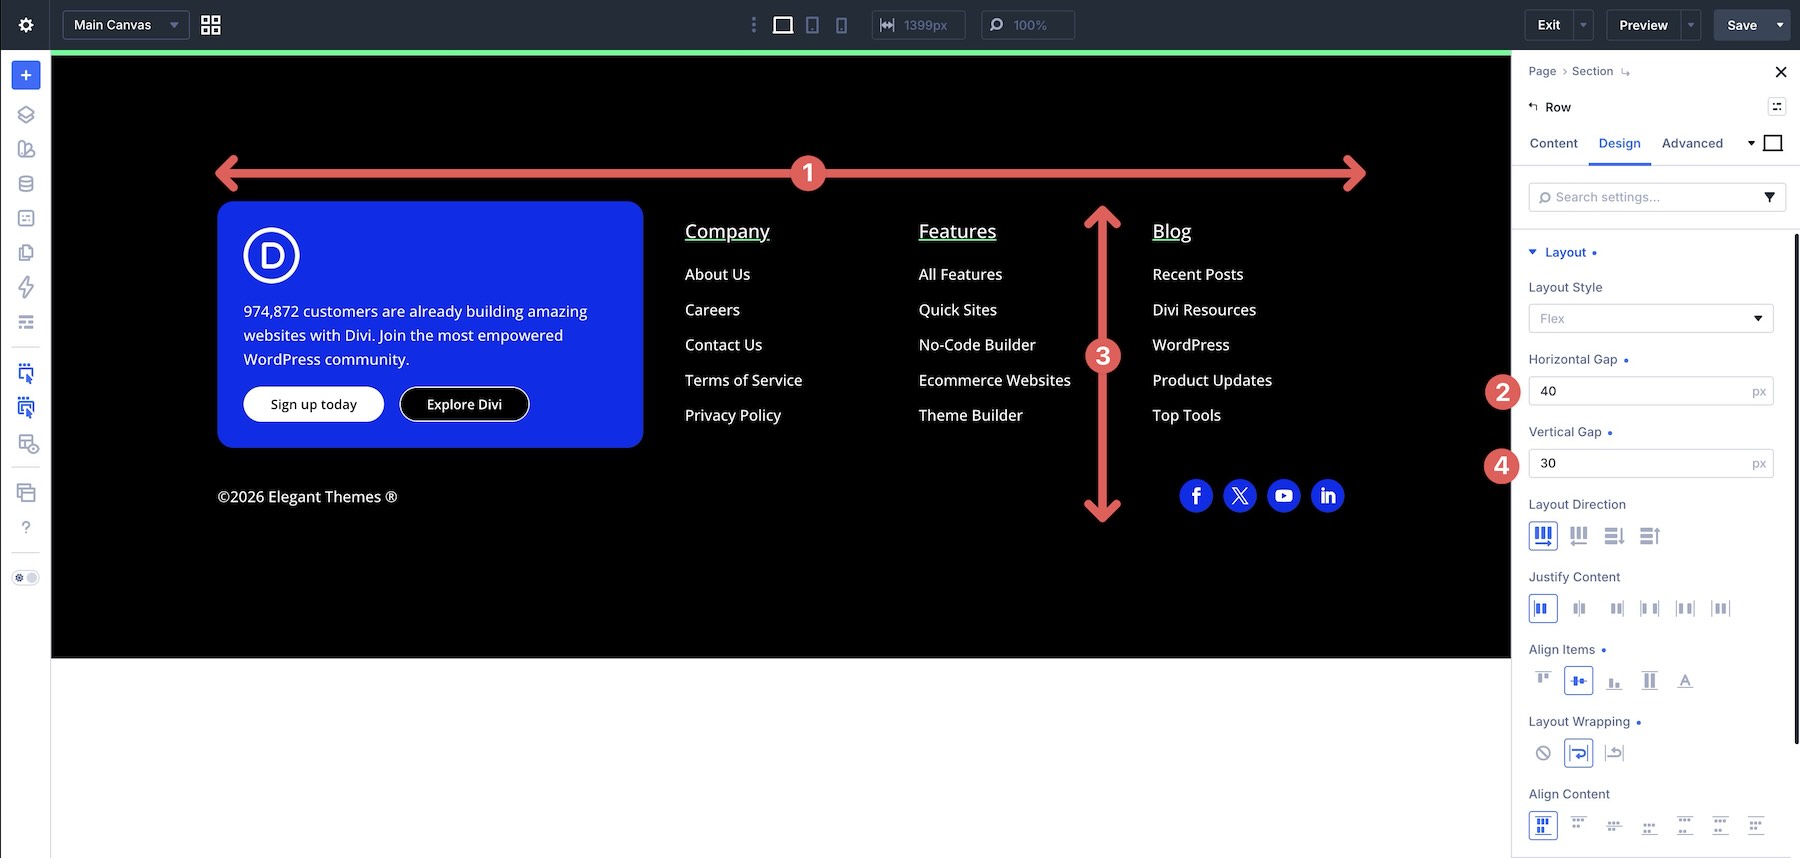Viewport: 1800px width, 858px height.
Task: Click the 100% zoom field
Action: (1028, 25)
